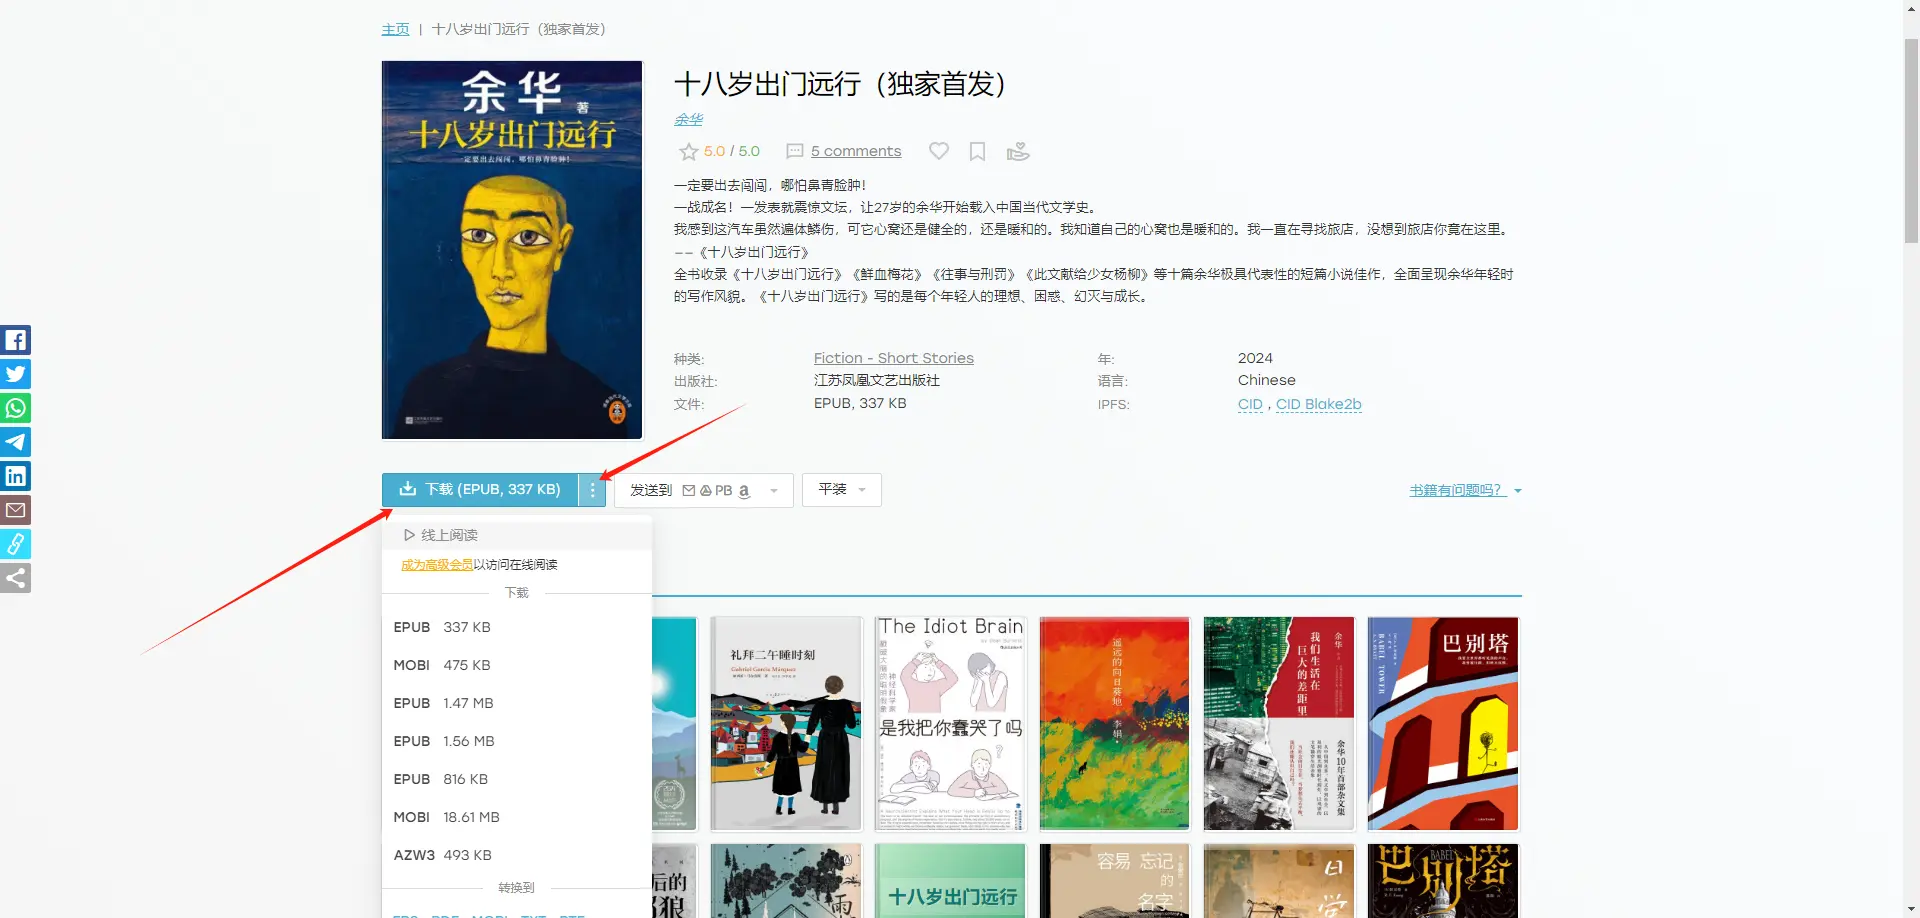Open the 平装 dropdown

pos(841,490)
